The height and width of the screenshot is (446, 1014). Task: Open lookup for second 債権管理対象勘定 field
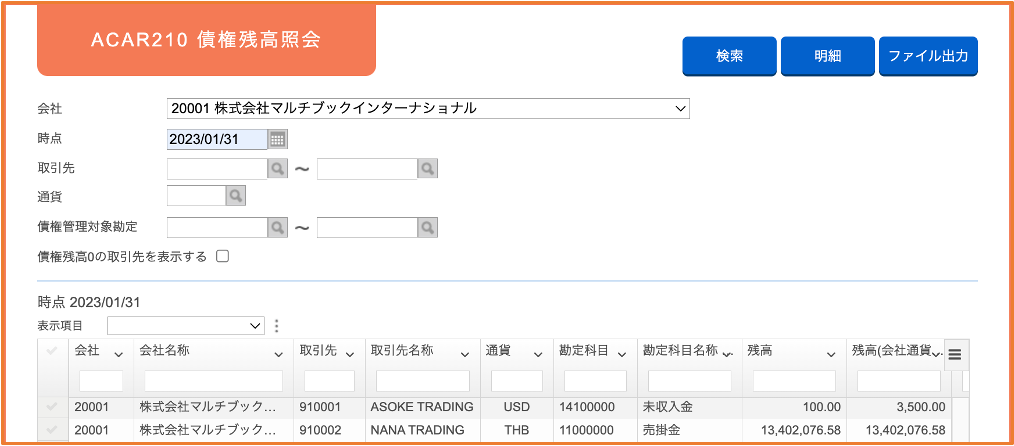(x=427, y=227)
